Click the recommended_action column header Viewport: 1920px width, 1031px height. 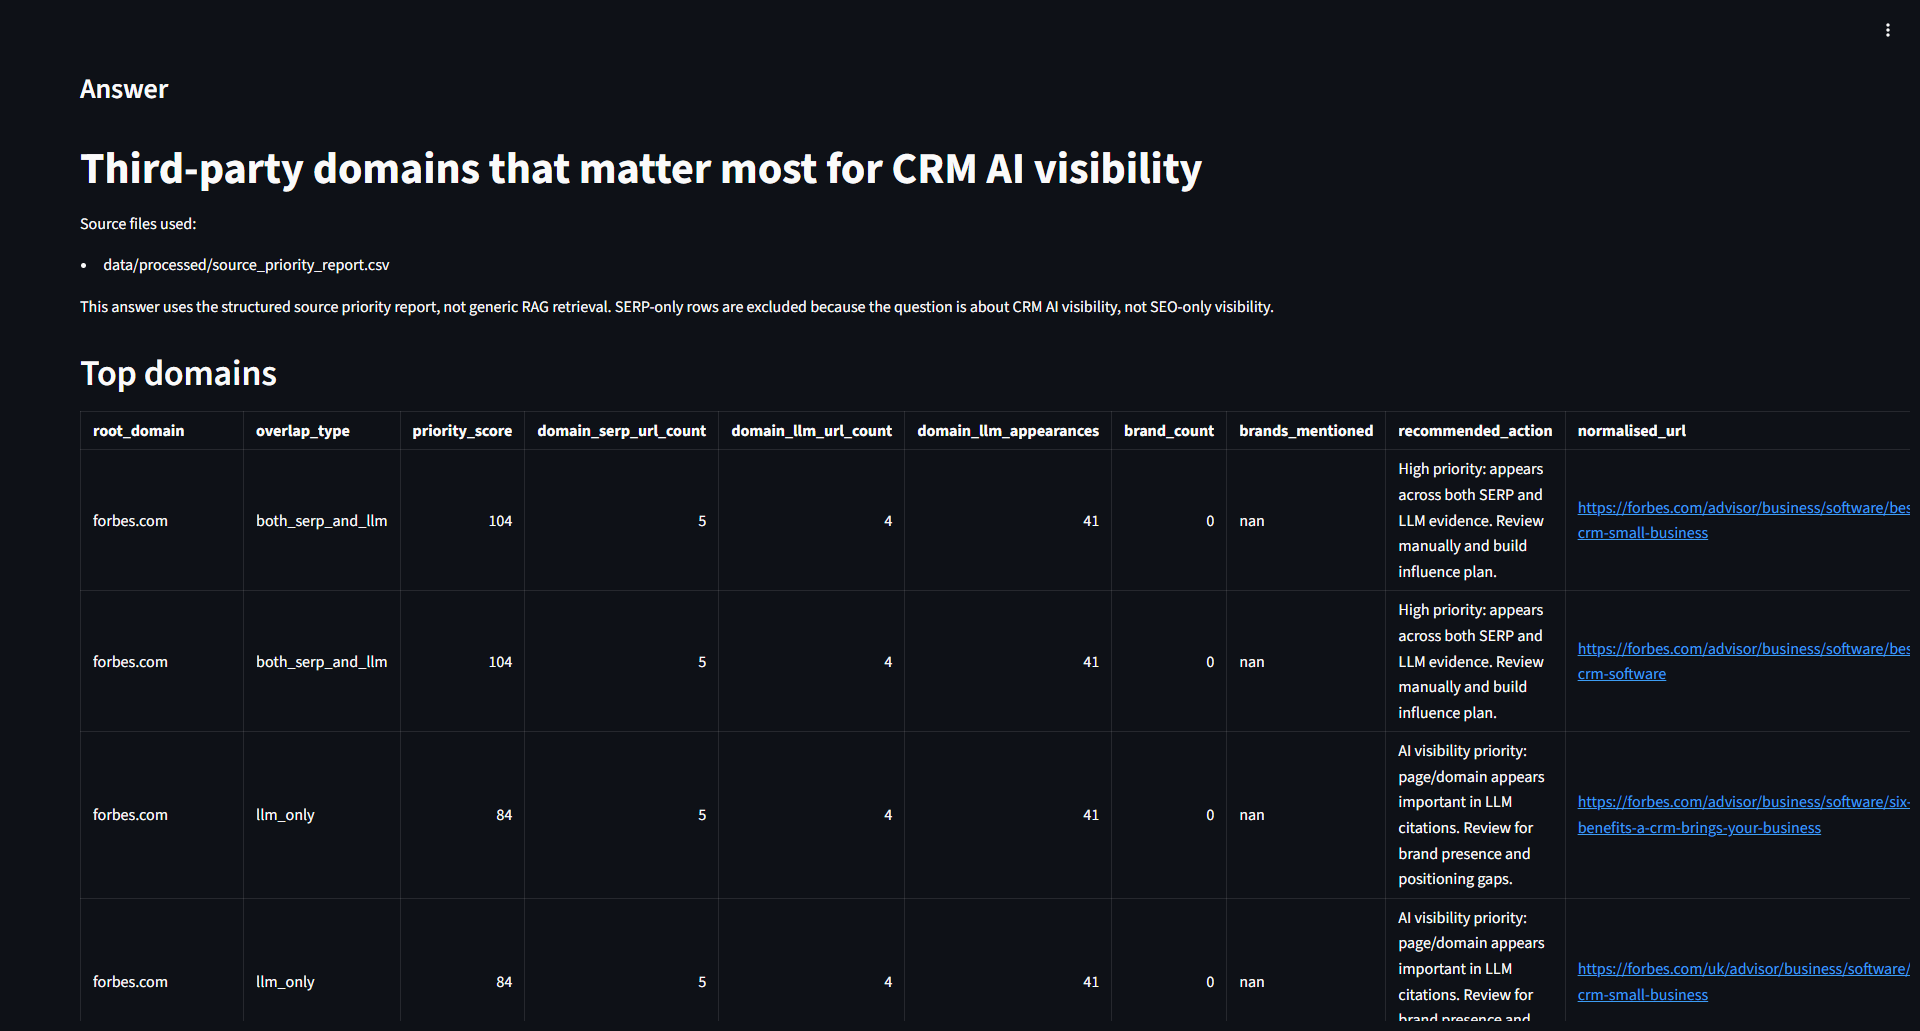coord(1475,431)
